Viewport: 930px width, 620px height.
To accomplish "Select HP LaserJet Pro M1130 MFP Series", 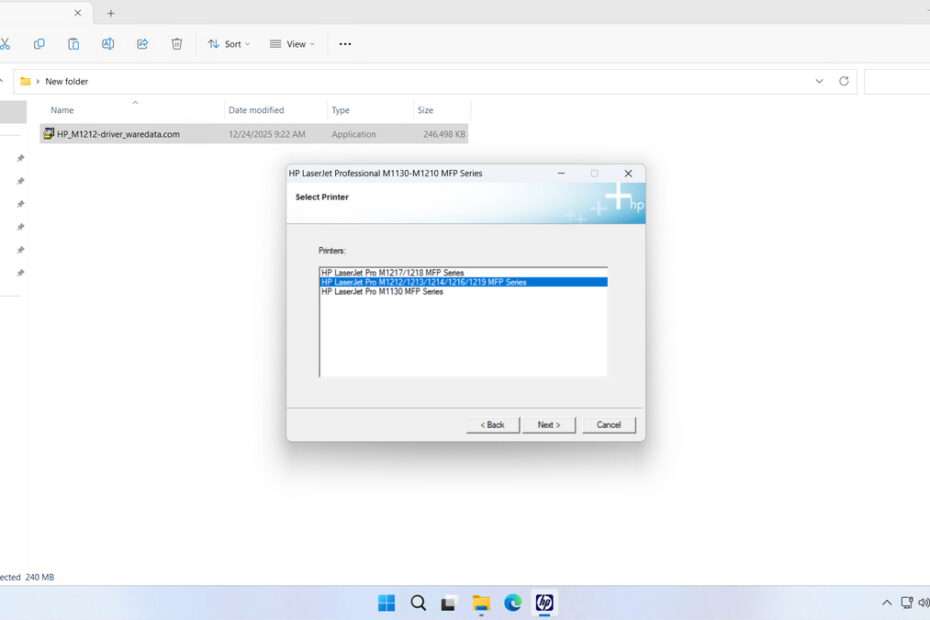I will click(x=382, y=292).
